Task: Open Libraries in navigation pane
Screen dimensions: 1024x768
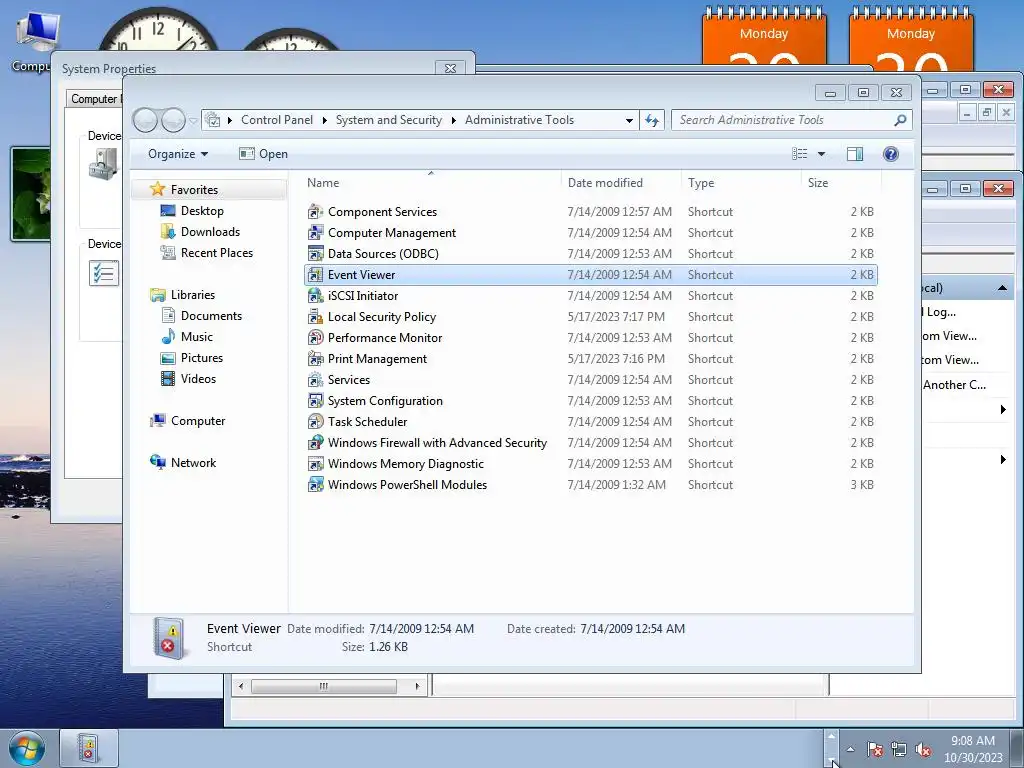Action: tap(193, 295)
